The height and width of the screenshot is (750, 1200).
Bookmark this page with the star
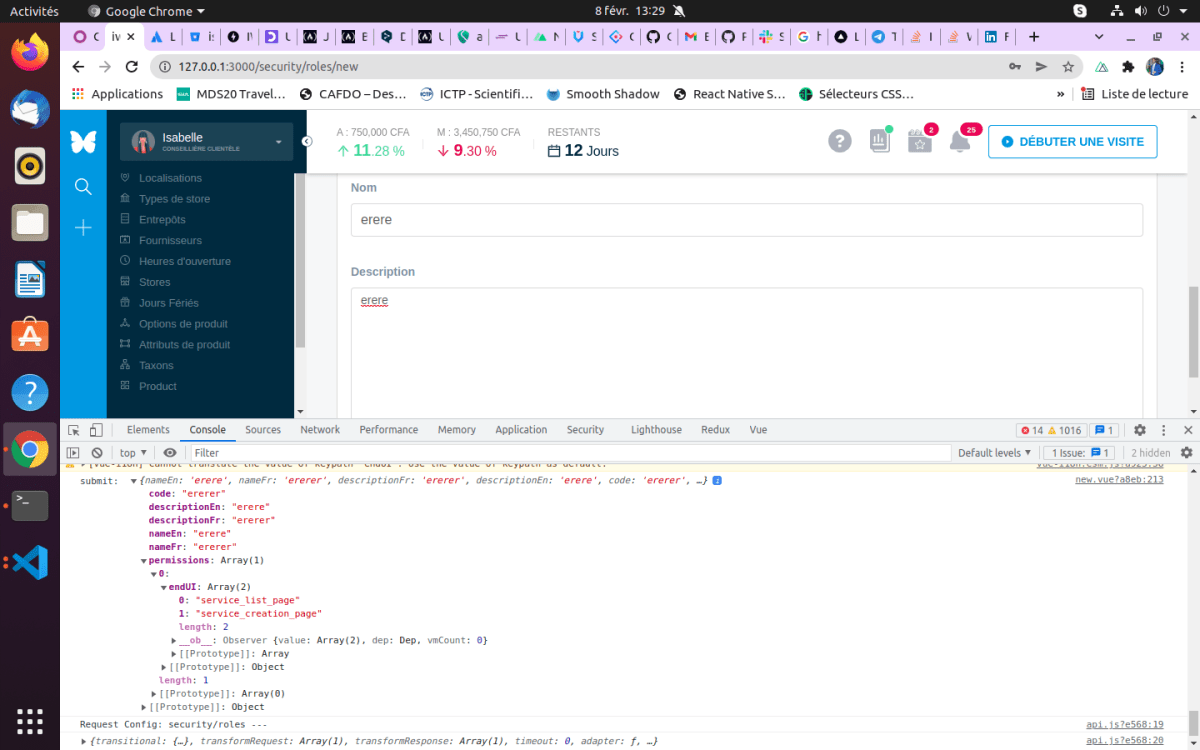[1068, 66]
